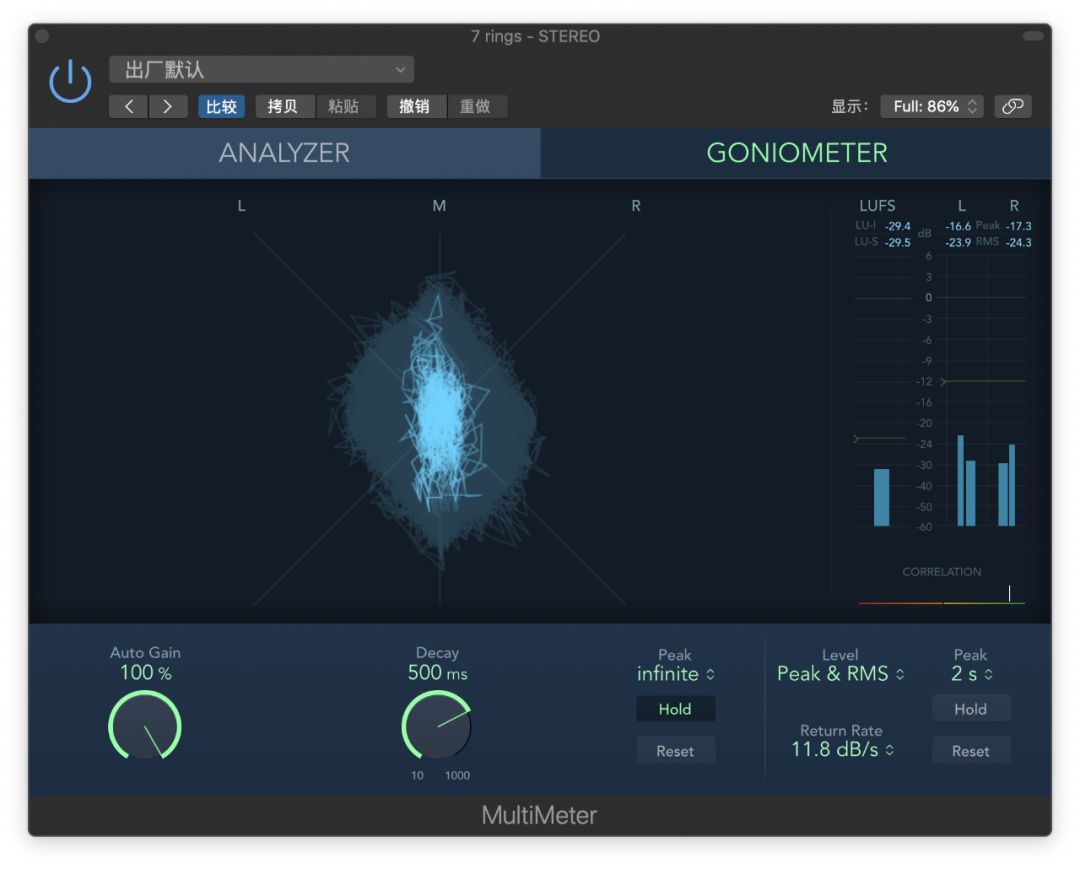Click the LU-I -29.4 reading

(897, 226)
